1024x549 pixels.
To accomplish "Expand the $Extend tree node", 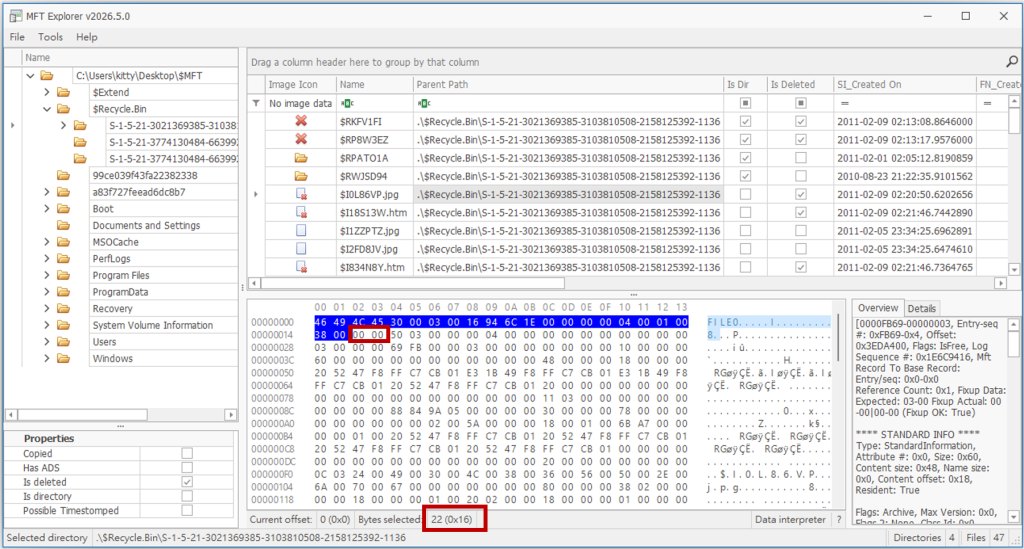I will [47, 92].
